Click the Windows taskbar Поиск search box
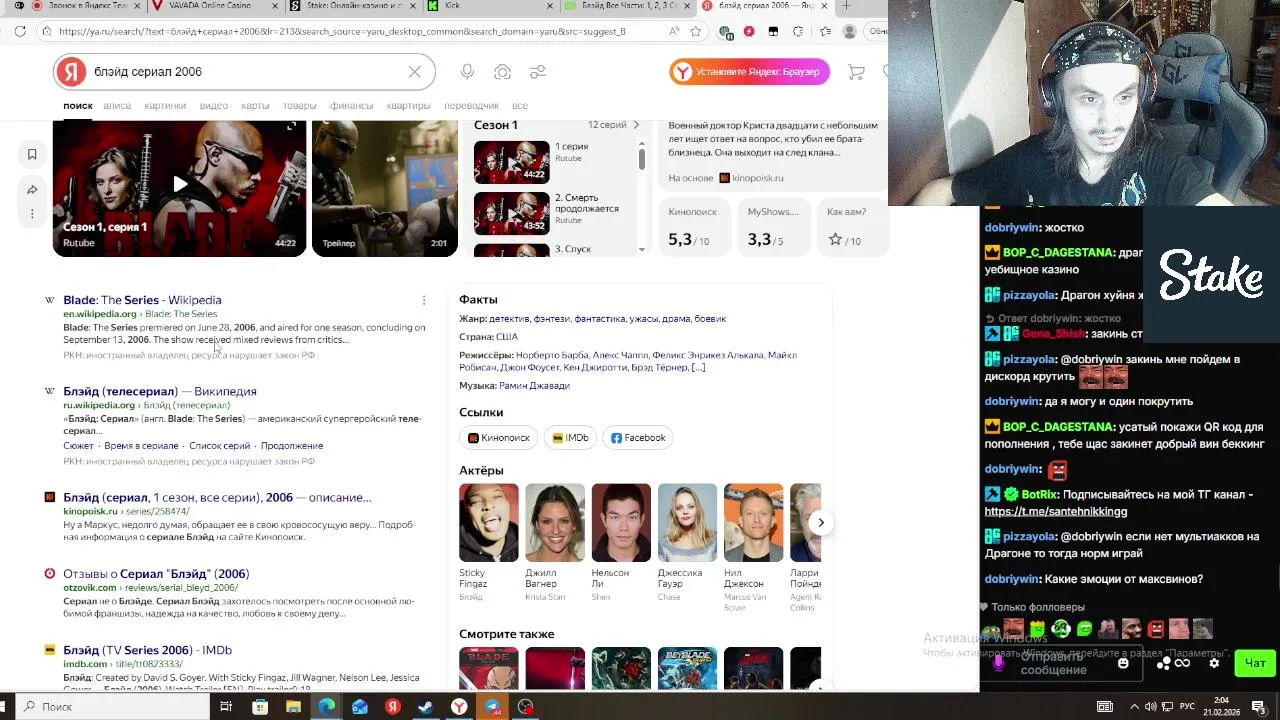 point(110,707)
